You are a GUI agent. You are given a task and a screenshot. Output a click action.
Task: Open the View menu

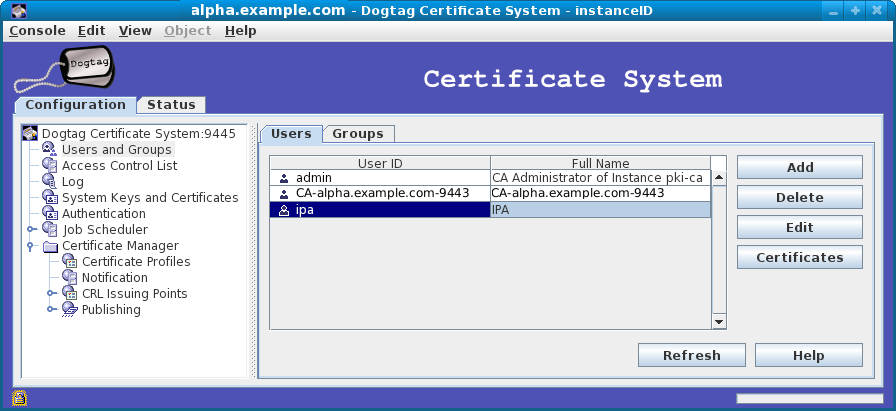click(135, 31)
